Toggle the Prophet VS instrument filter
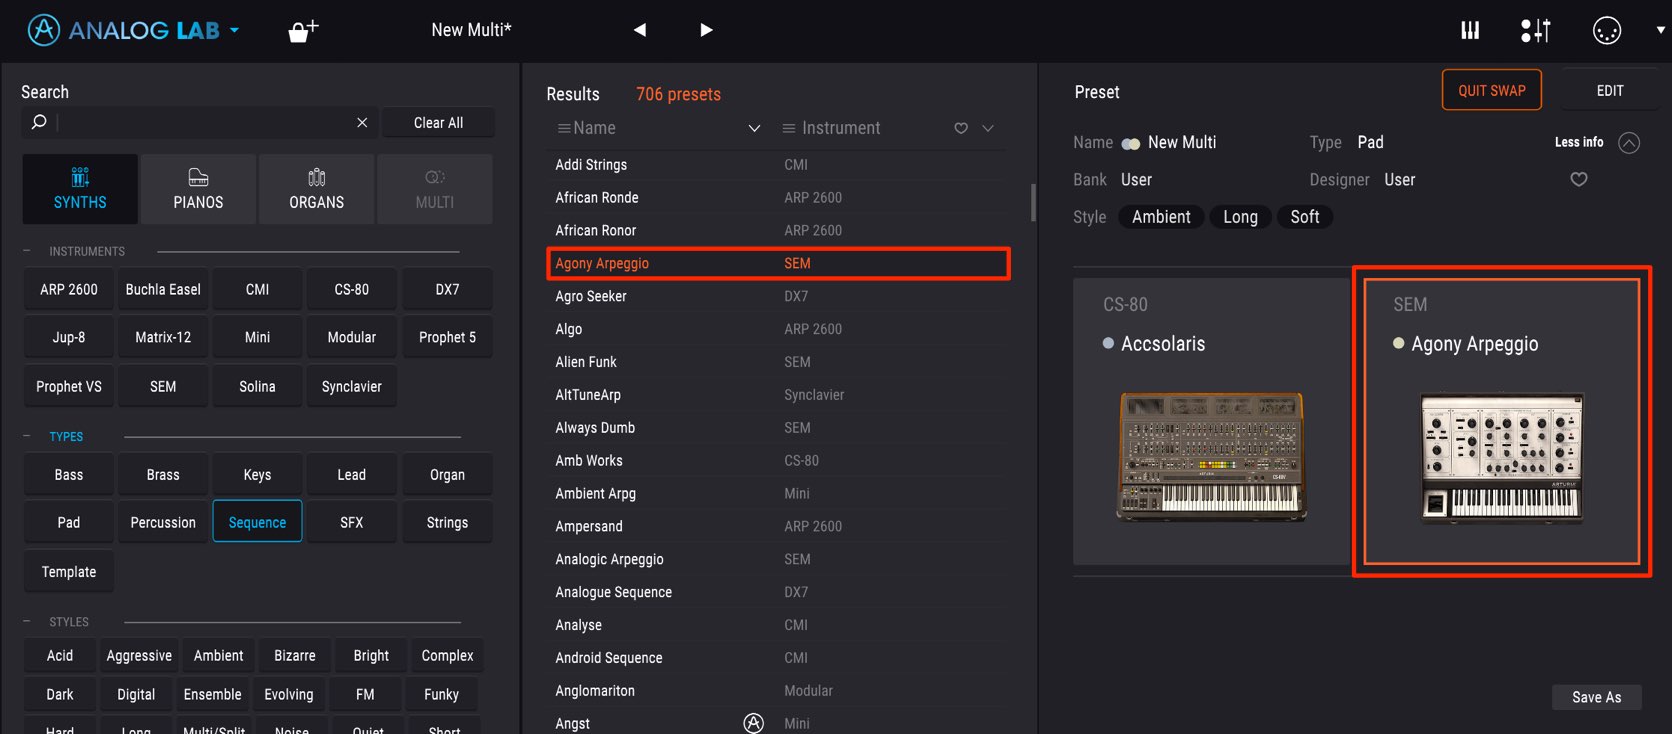Image resolution: width=1672 pixels, height=734 pixels. [69, 386]
